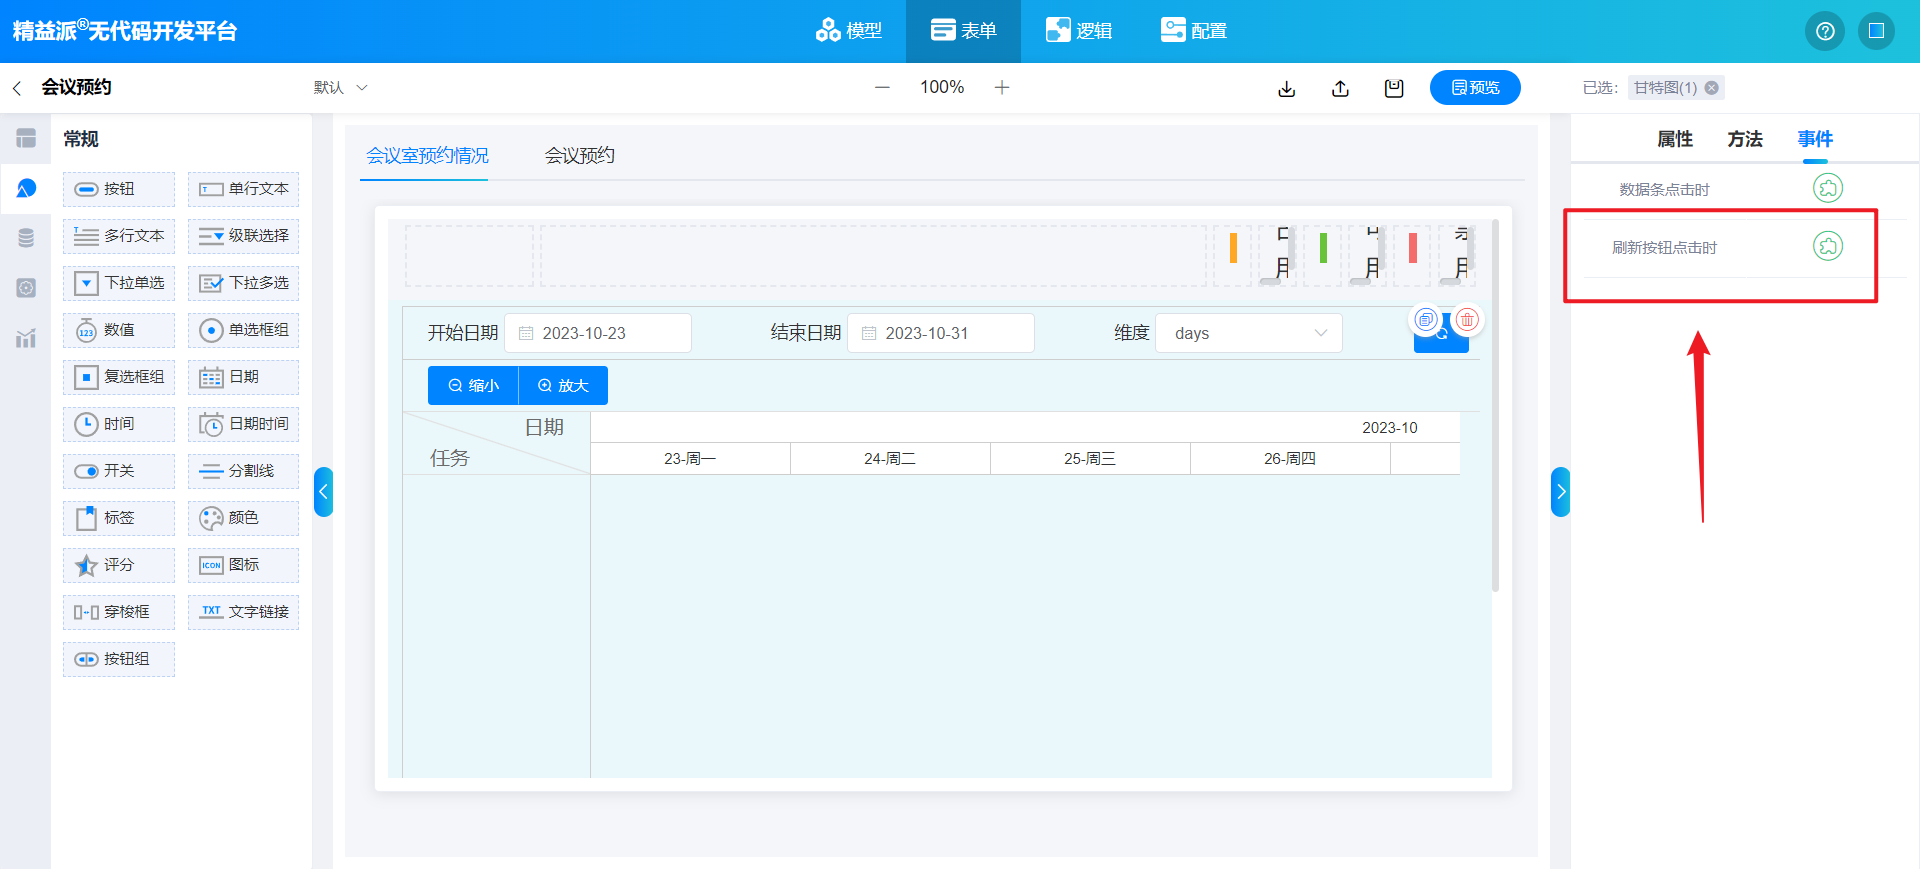The image size is (1920, 869).
Task: Collapse the right panel handle
Action: coord(1561,492)
